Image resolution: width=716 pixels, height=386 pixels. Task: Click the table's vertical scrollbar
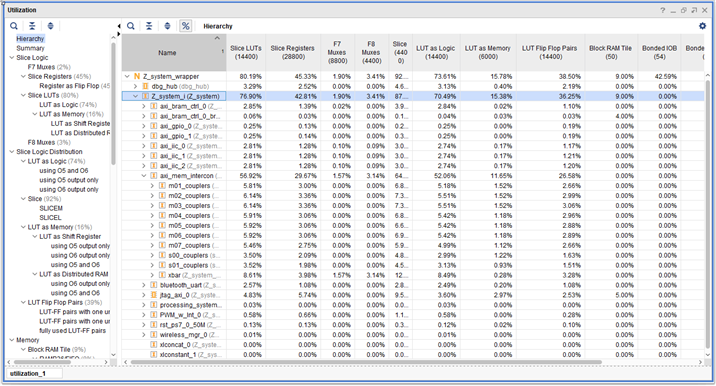click(708, 215)
